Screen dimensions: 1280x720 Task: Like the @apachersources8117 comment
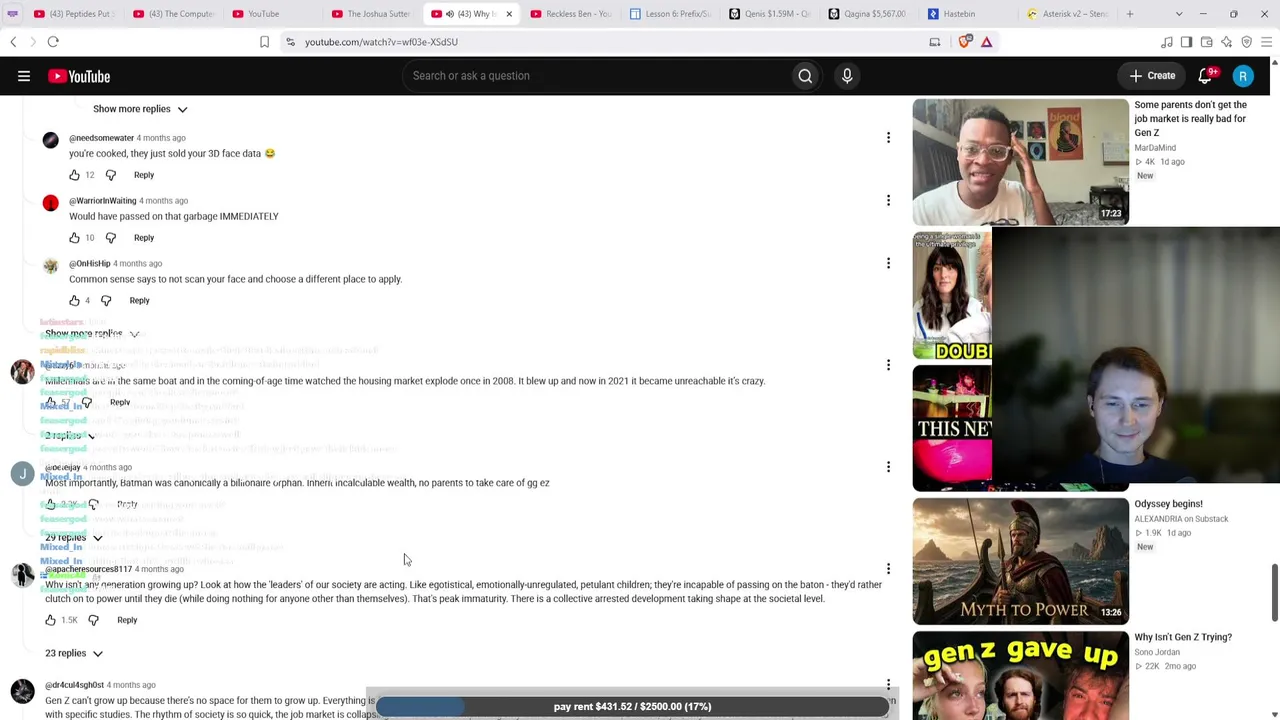click(x=50, y=620)
